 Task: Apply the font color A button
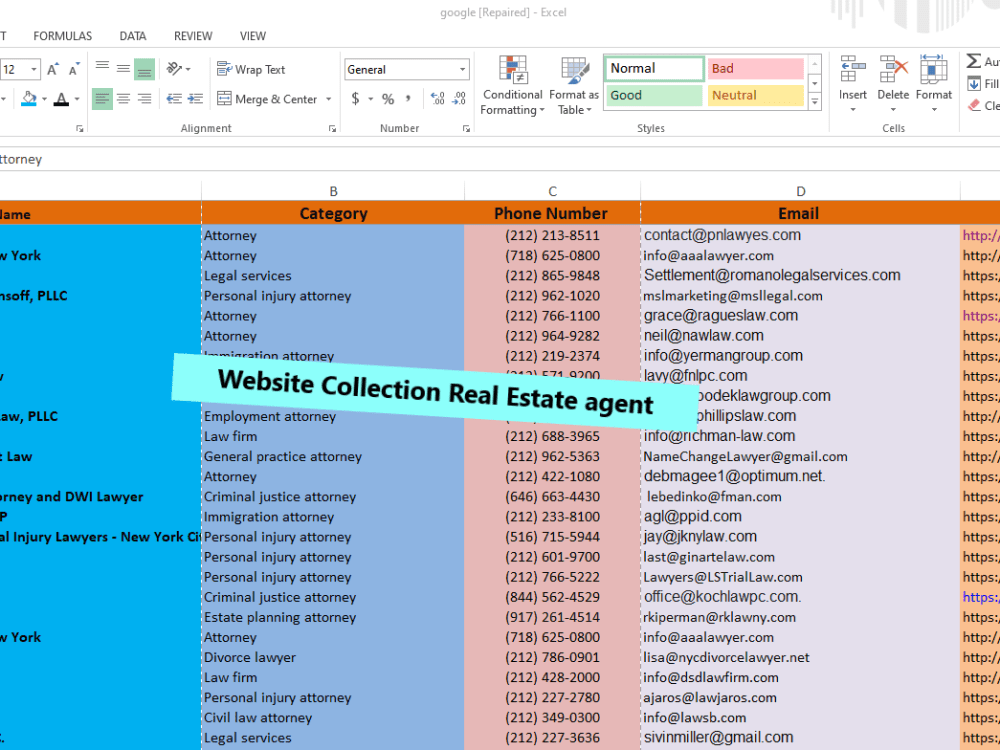coord(61,99)
